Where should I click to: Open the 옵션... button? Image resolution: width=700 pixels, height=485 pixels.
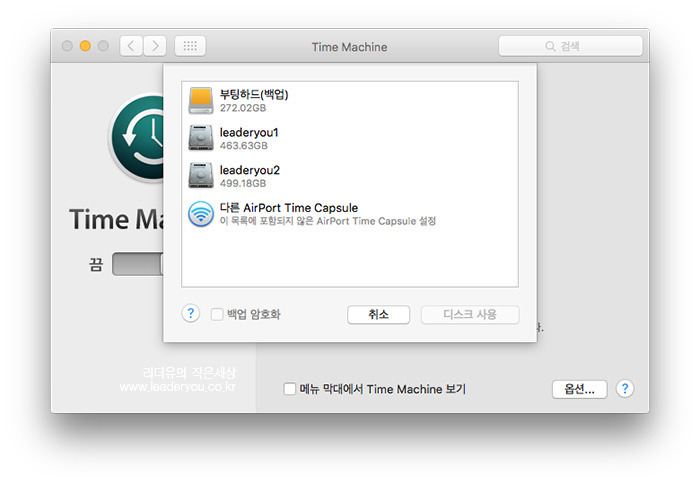579,389
